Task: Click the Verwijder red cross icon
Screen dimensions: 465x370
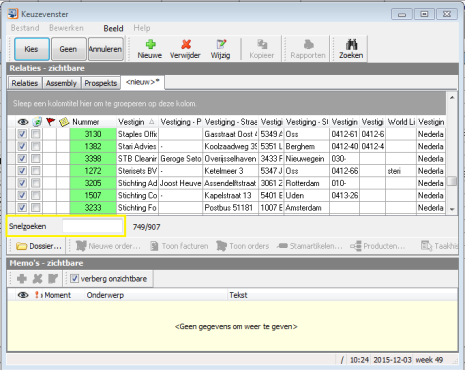Action: [x=186, y=44]
